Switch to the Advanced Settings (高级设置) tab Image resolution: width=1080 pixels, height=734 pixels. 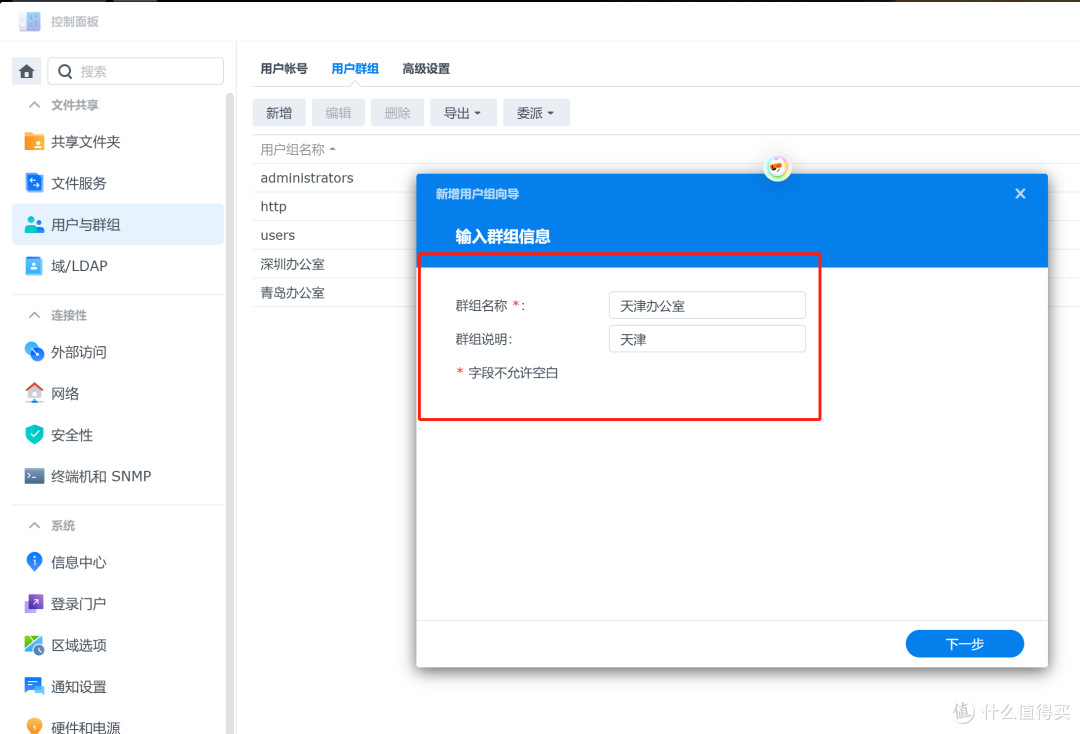coord(426,69)
